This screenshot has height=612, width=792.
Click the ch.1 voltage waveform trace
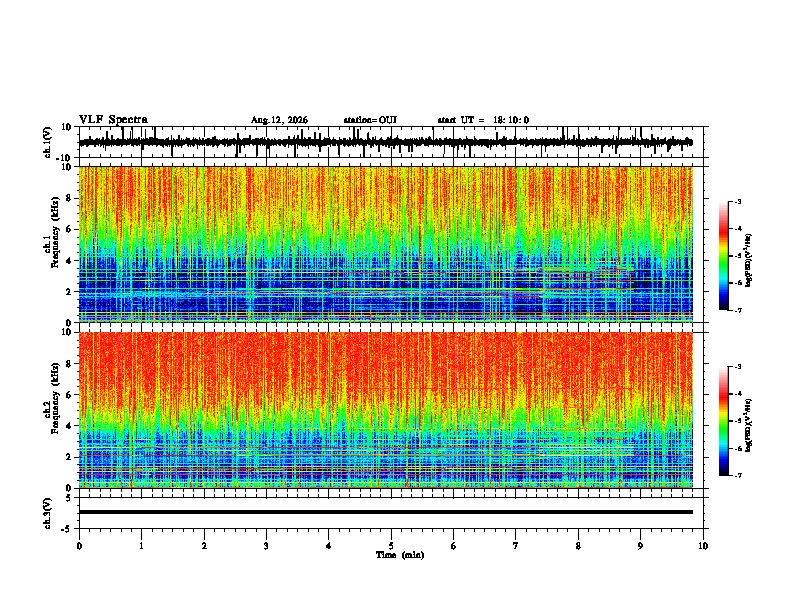coord(386,142)
